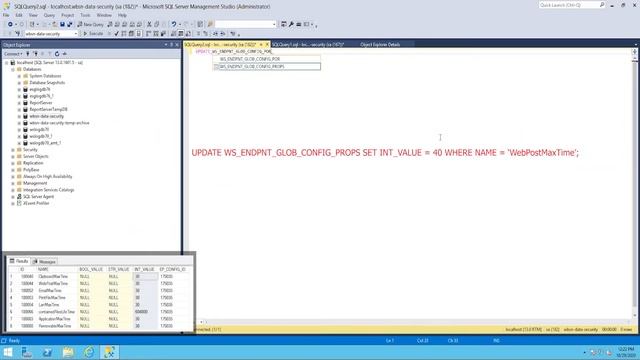This screenshot has width=640, height=360.
Task: Click the Activity Monitor icon in Object Explorer
Action: coord(64,54)
